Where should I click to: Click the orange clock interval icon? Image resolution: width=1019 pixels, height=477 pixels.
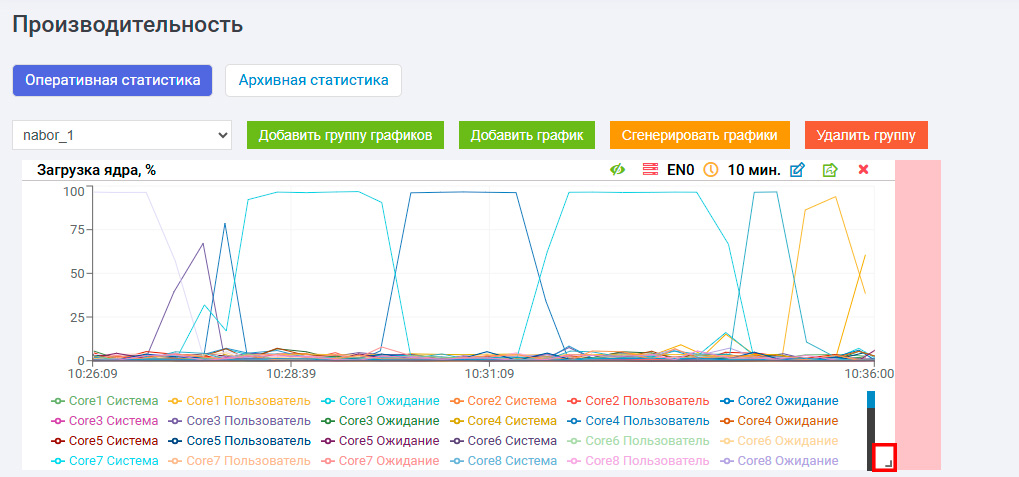(711, 170)
